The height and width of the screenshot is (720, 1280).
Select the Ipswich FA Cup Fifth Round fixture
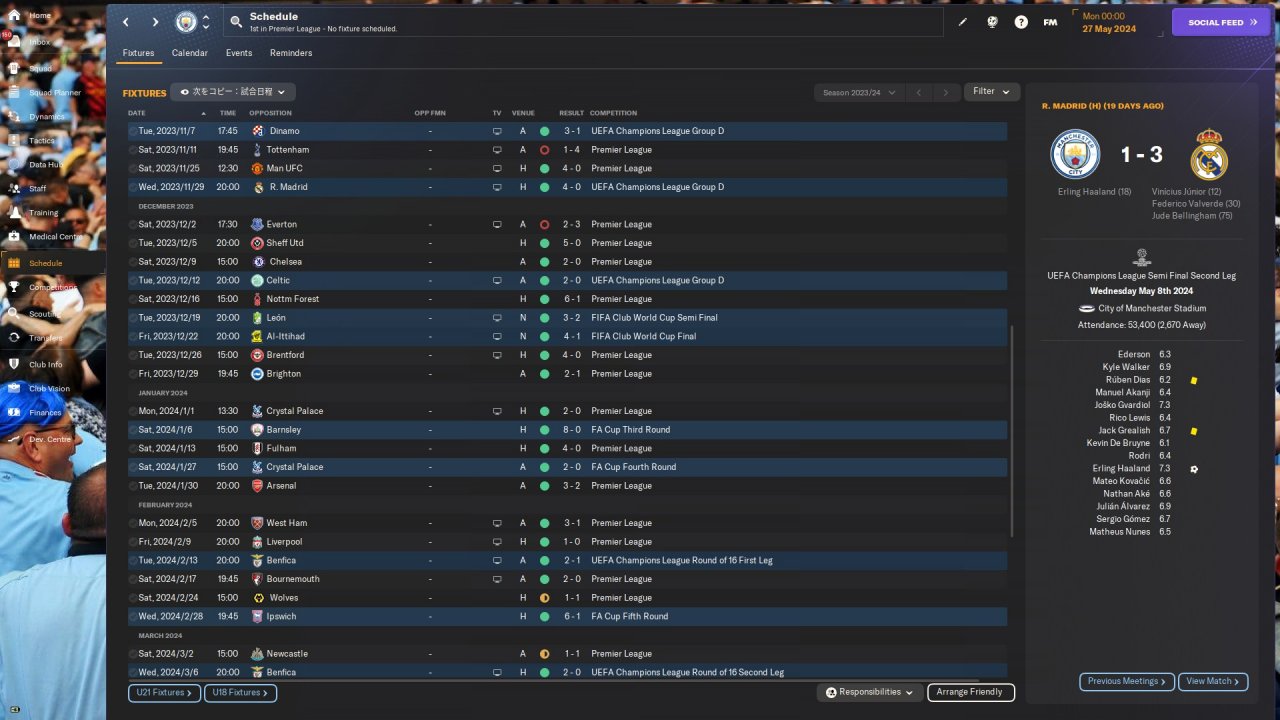pos(567,617)
